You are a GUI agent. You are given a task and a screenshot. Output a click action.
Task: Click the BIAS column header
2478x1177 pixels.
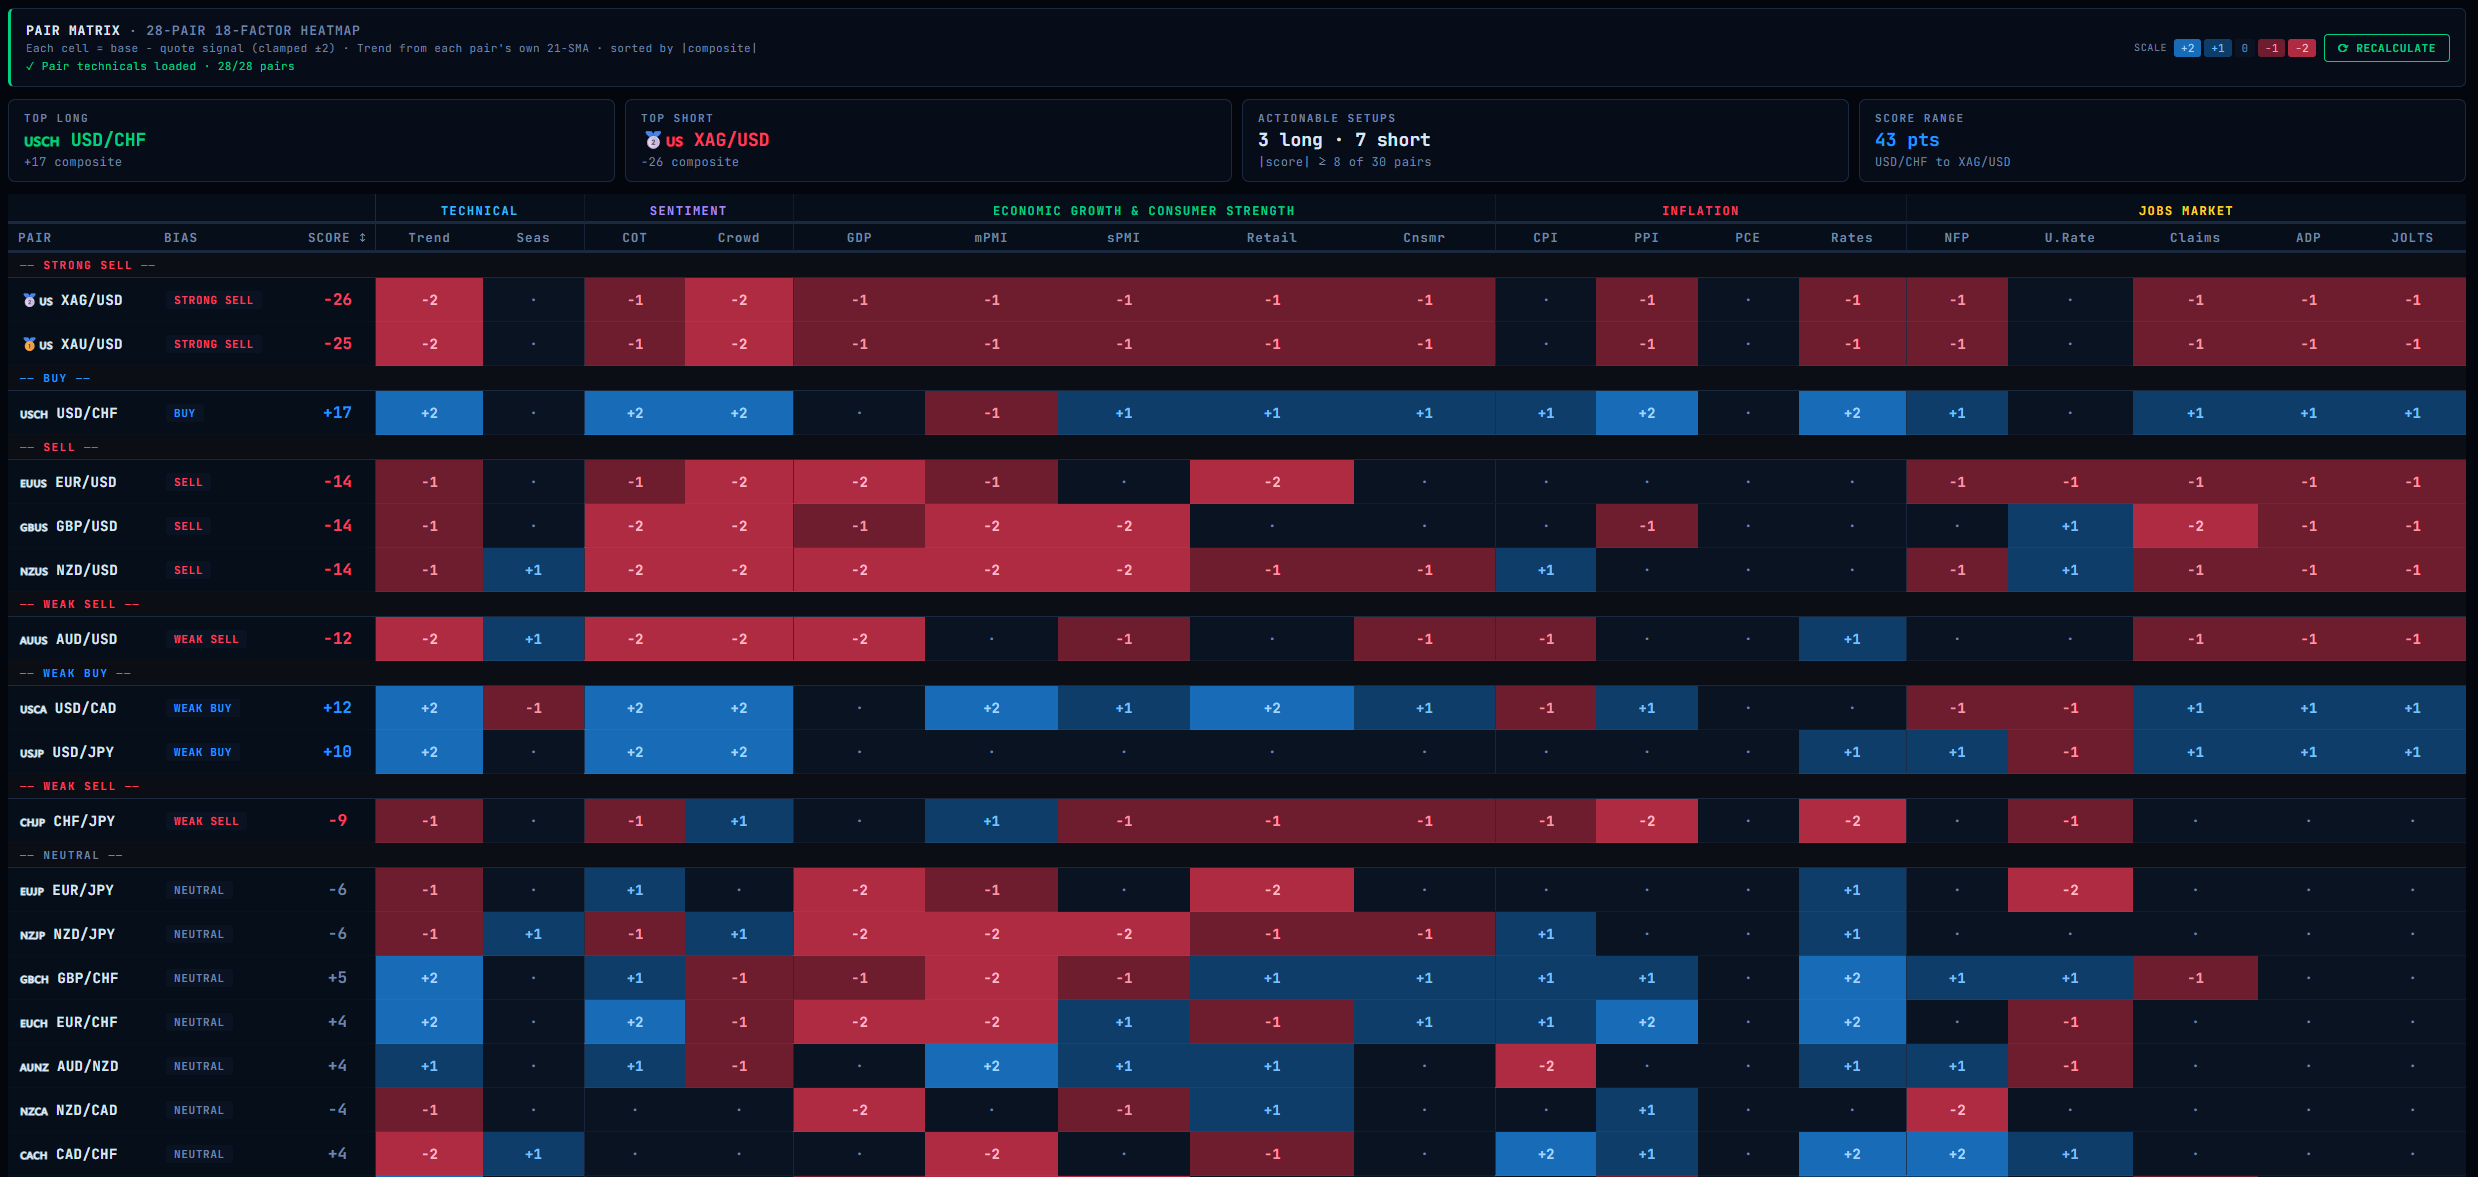[181, 238]
